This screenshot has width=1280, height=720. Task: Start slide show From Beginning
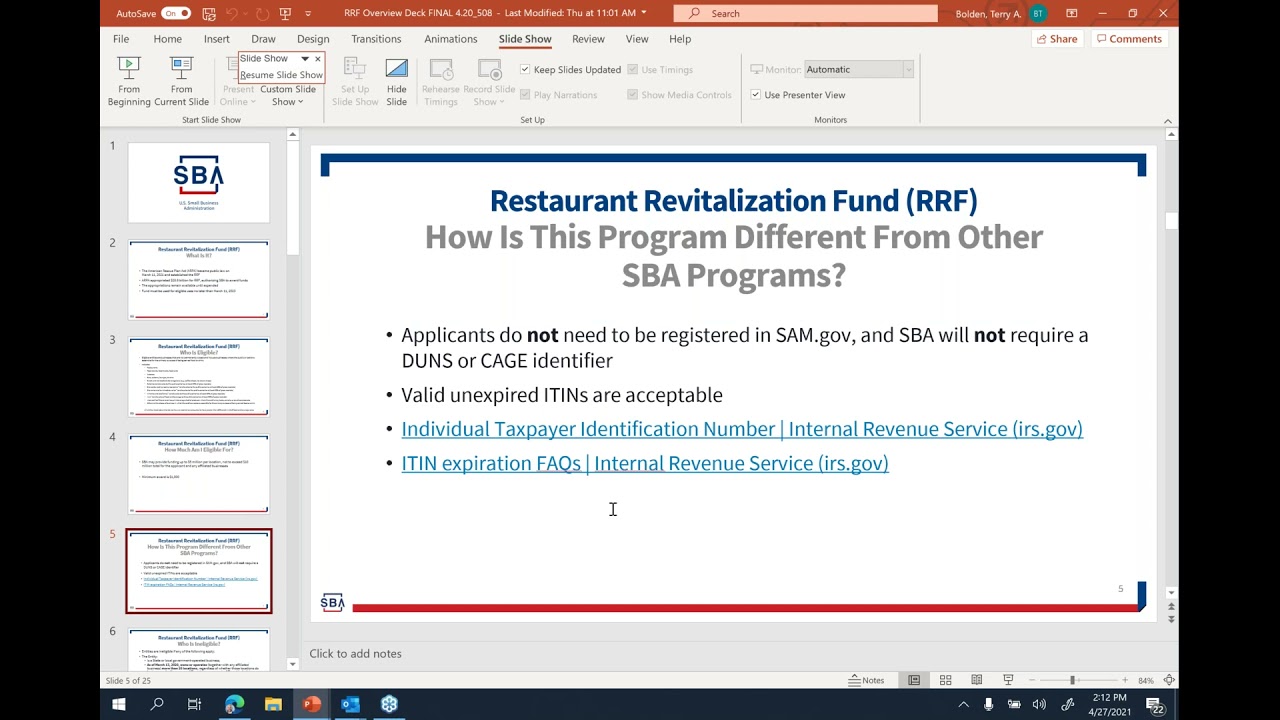click(129, 81)
